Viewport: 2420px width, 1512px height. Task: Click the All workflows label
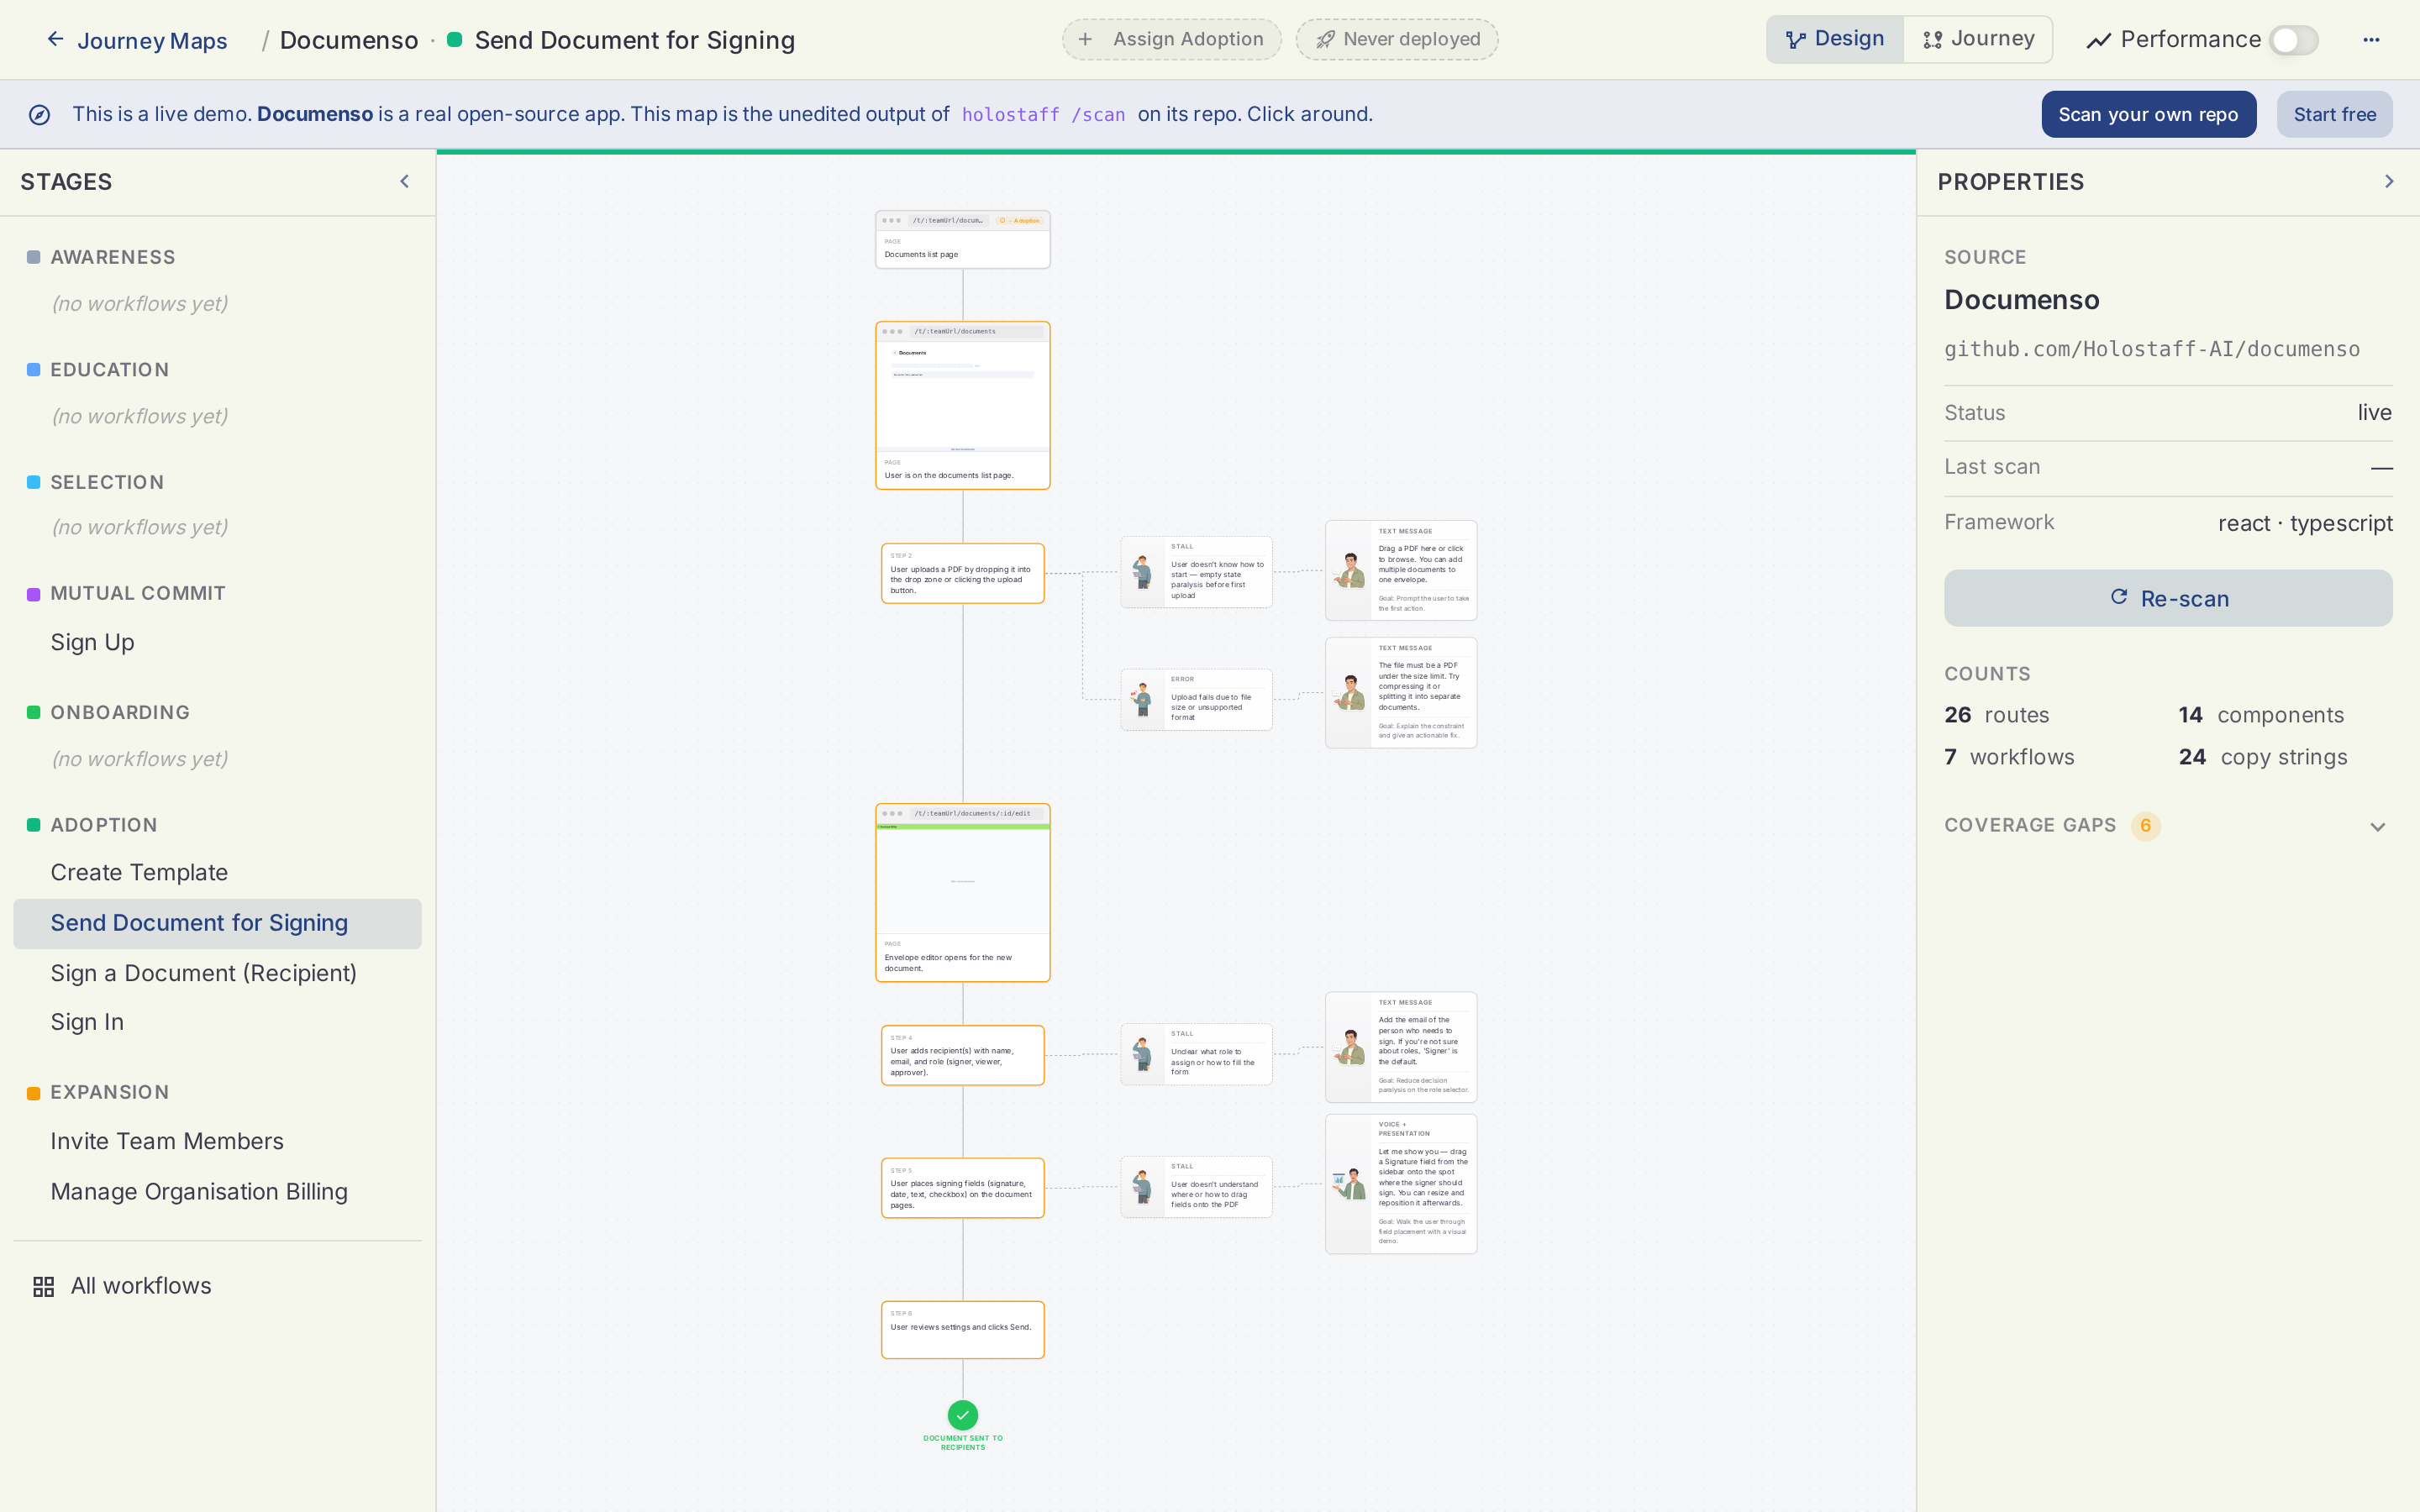coord(141,1286)
